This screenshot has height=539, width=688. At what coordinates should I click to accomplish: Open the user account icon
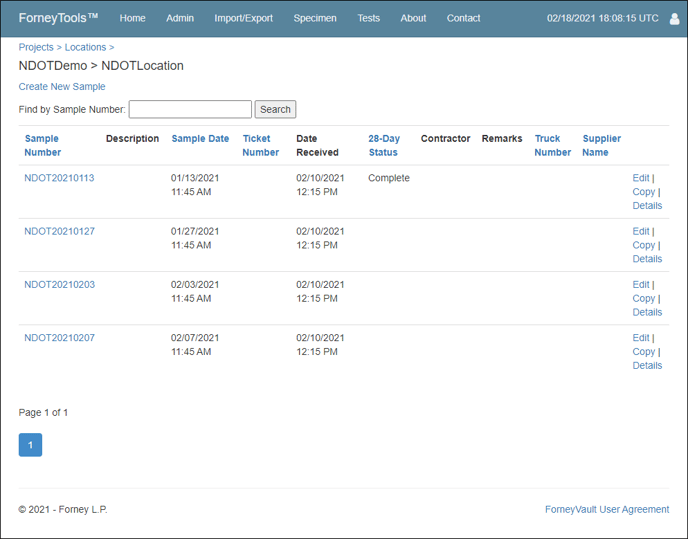pyautogui.click(x=674, y=18)
